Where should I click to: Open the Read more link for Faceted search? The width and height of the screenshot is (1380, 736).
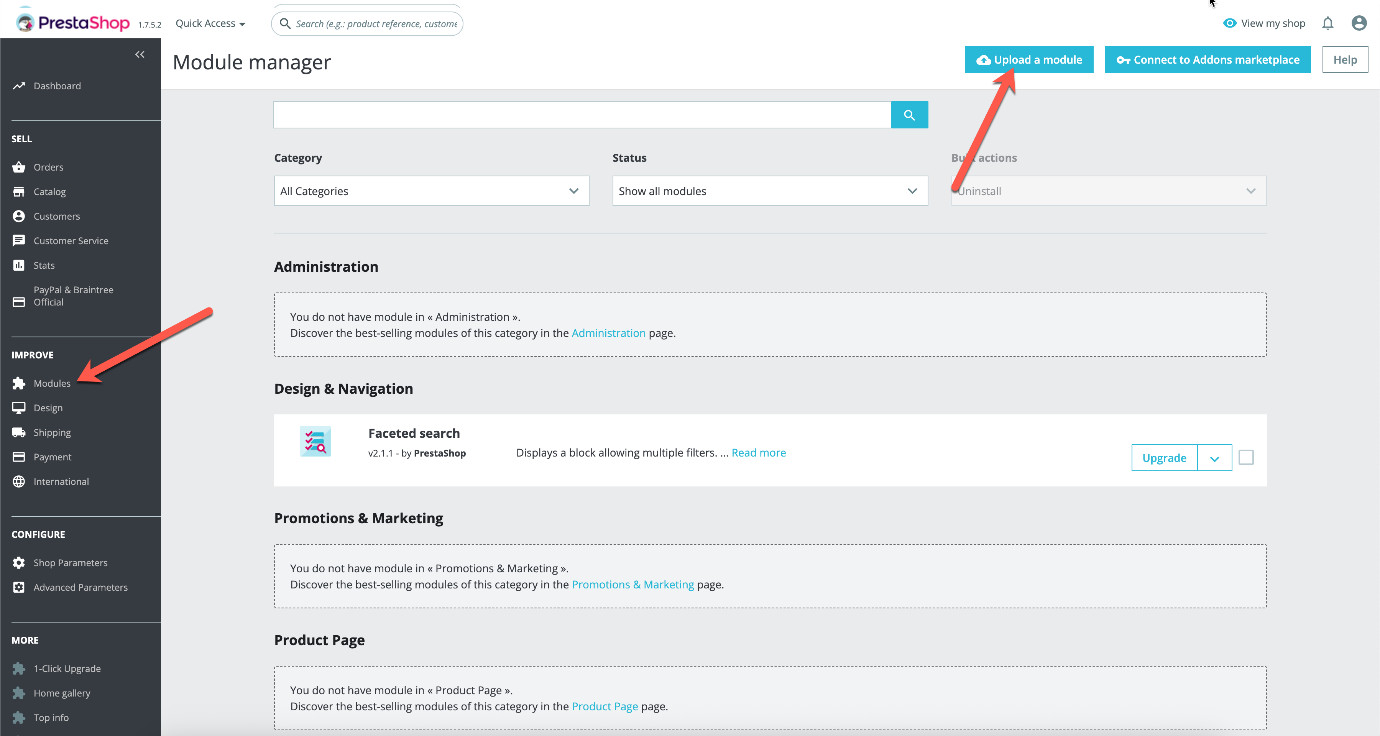click(758, 452)
